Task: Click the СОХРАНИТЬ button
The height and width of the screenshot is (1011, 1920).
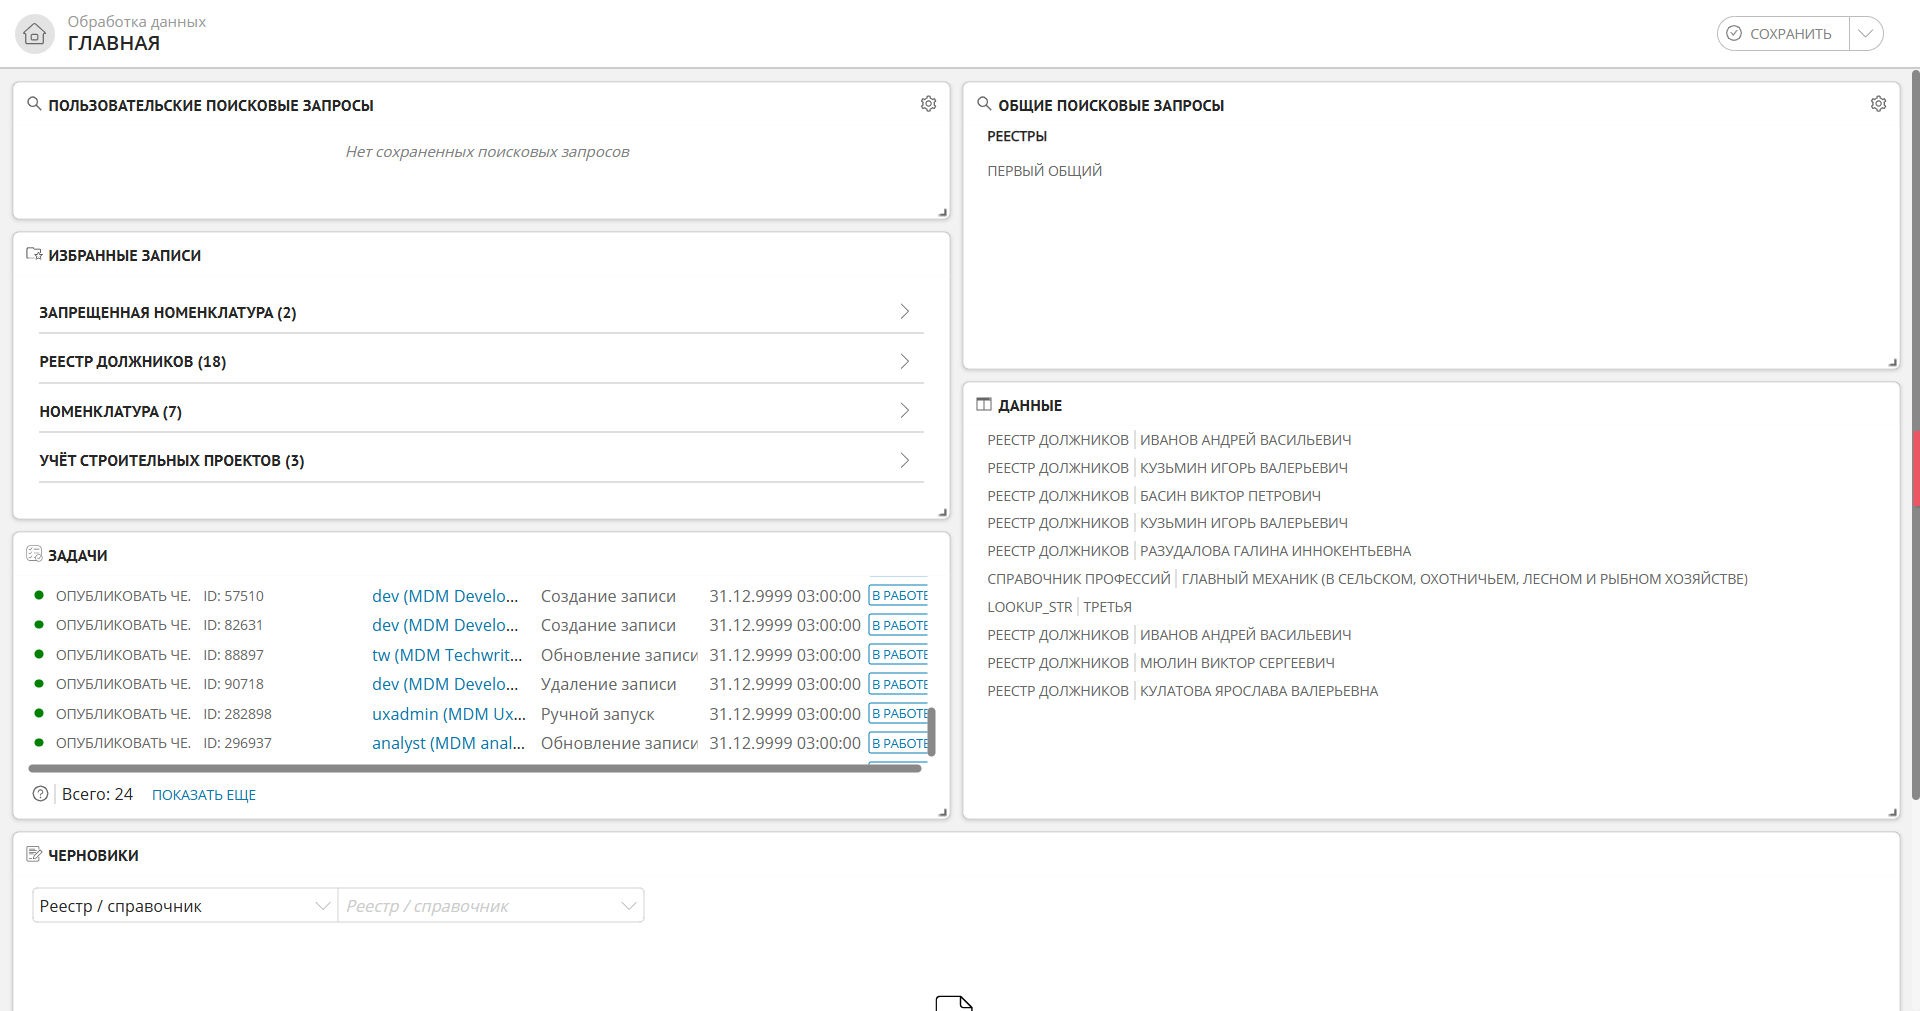Action: point(1783,34)
